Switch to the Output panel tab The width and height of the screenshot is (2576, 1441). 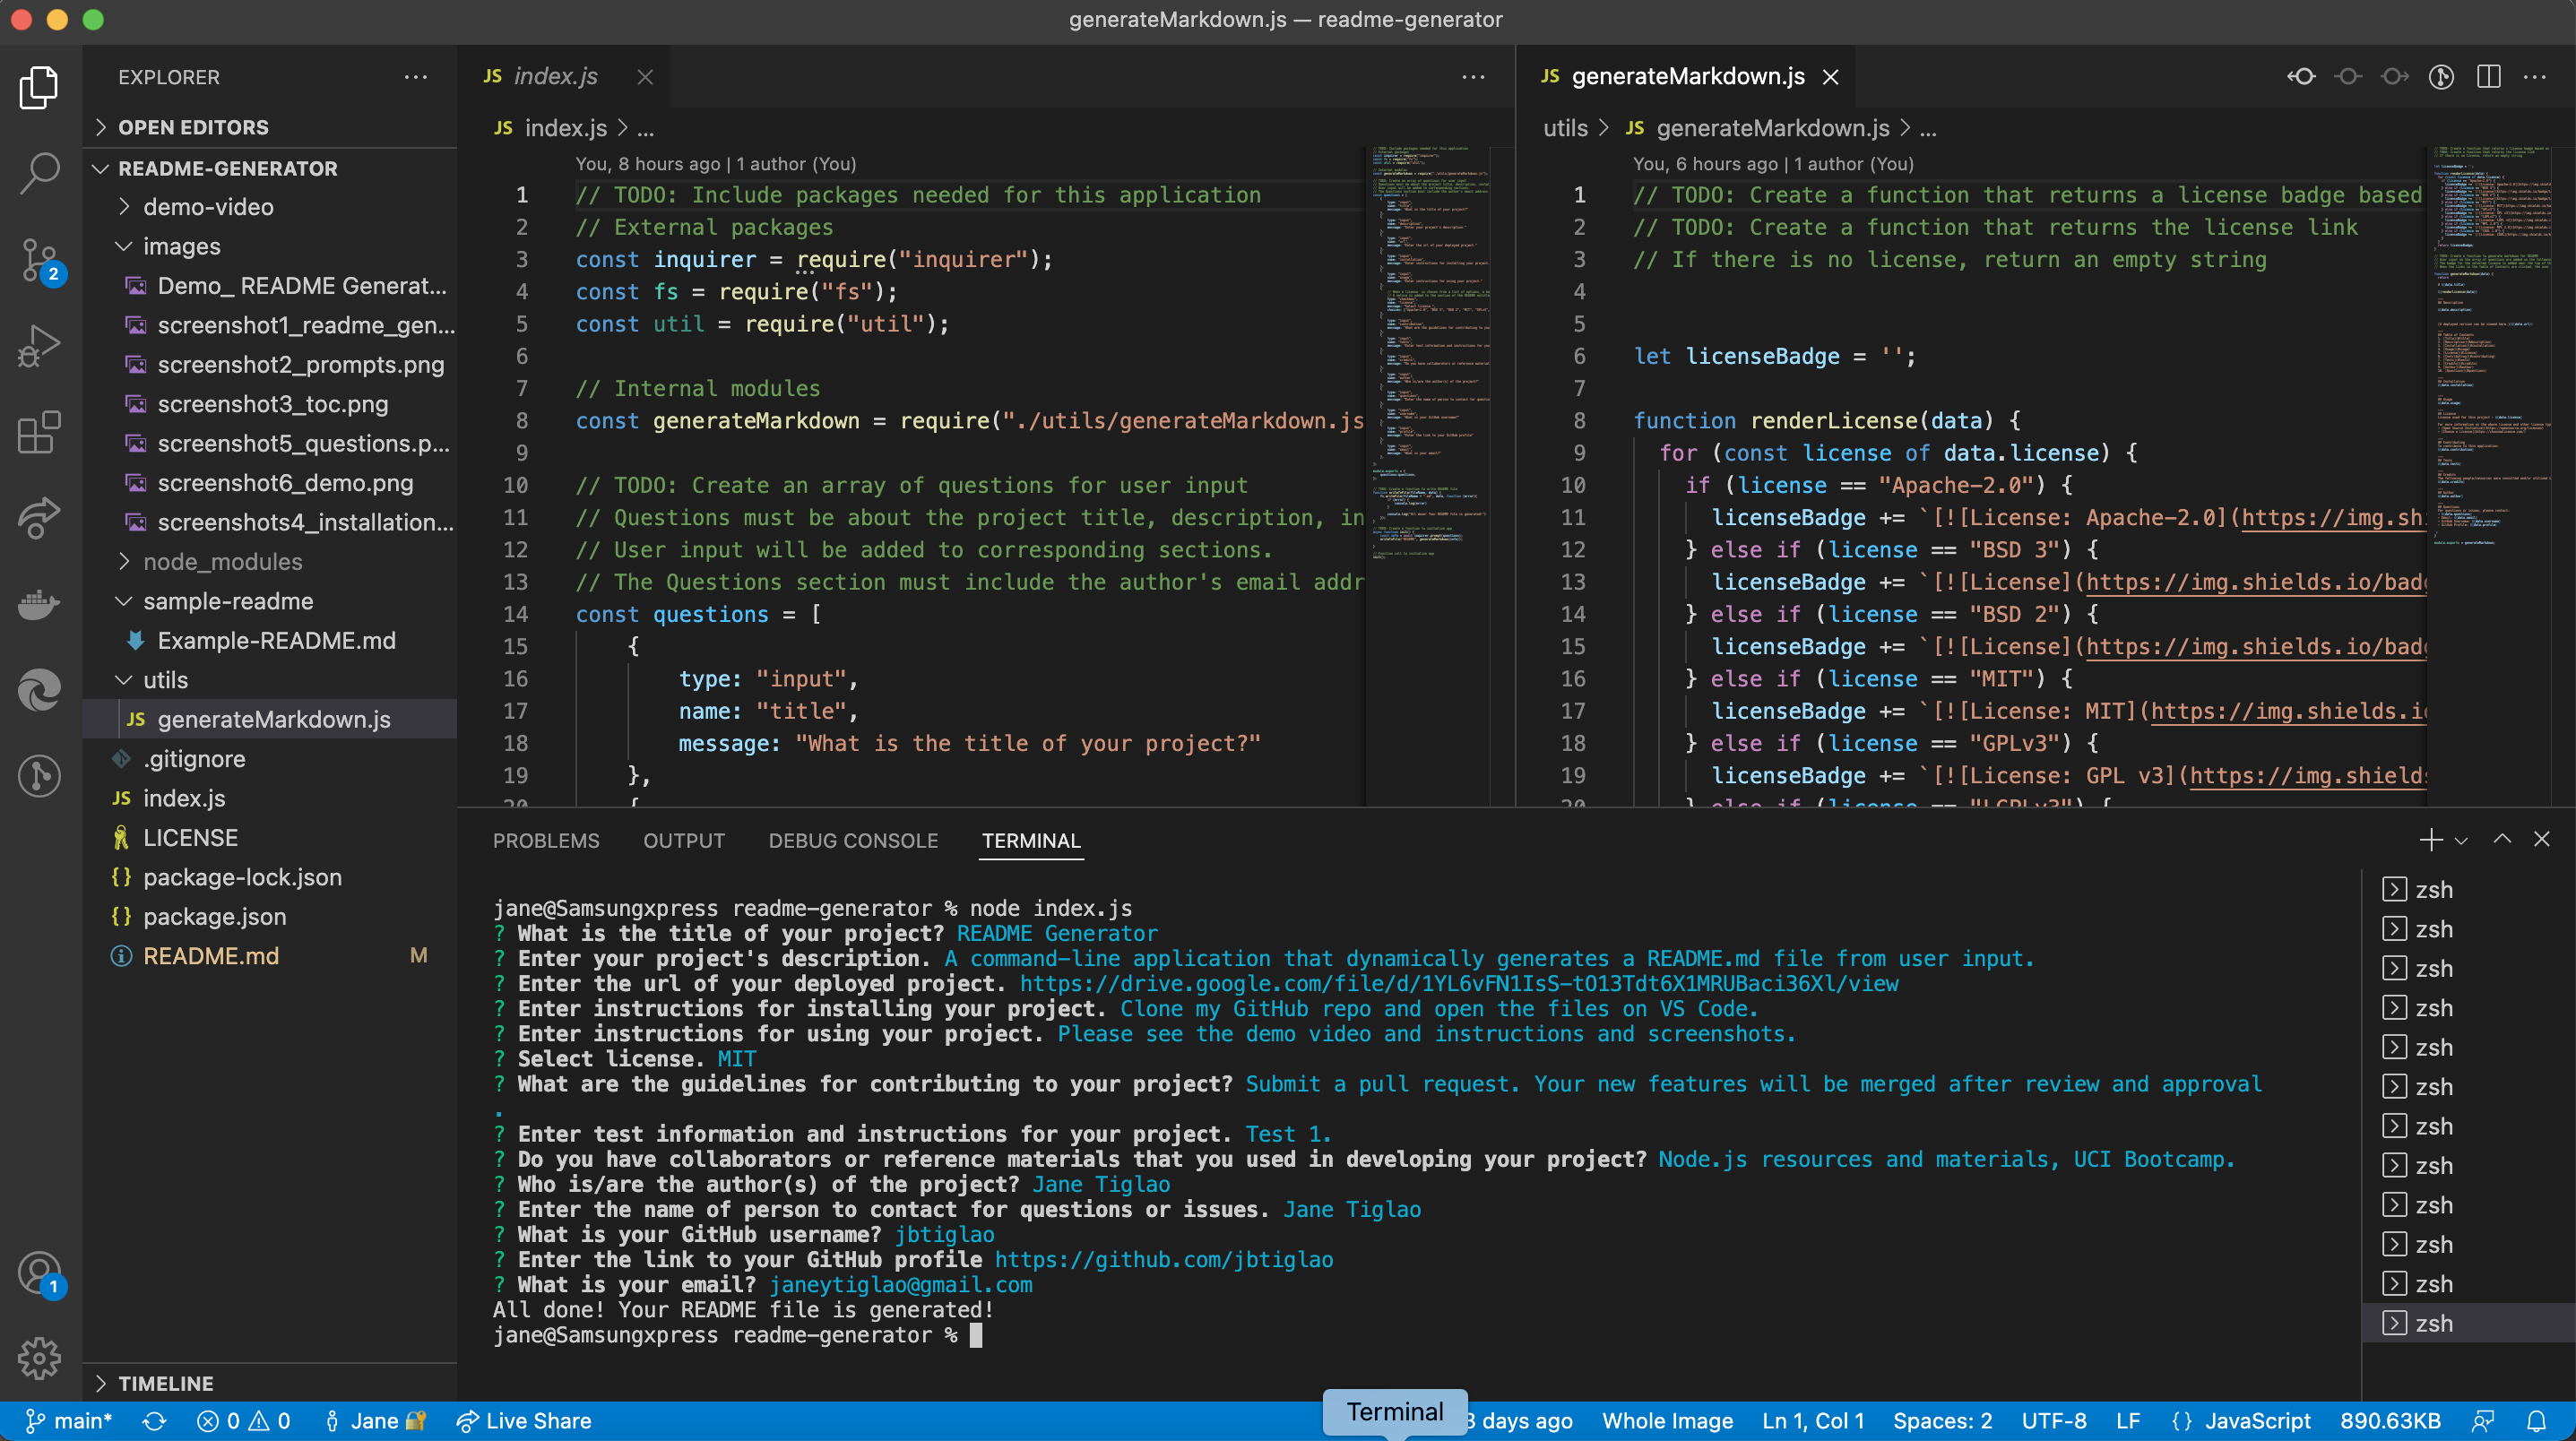(684, 841)
